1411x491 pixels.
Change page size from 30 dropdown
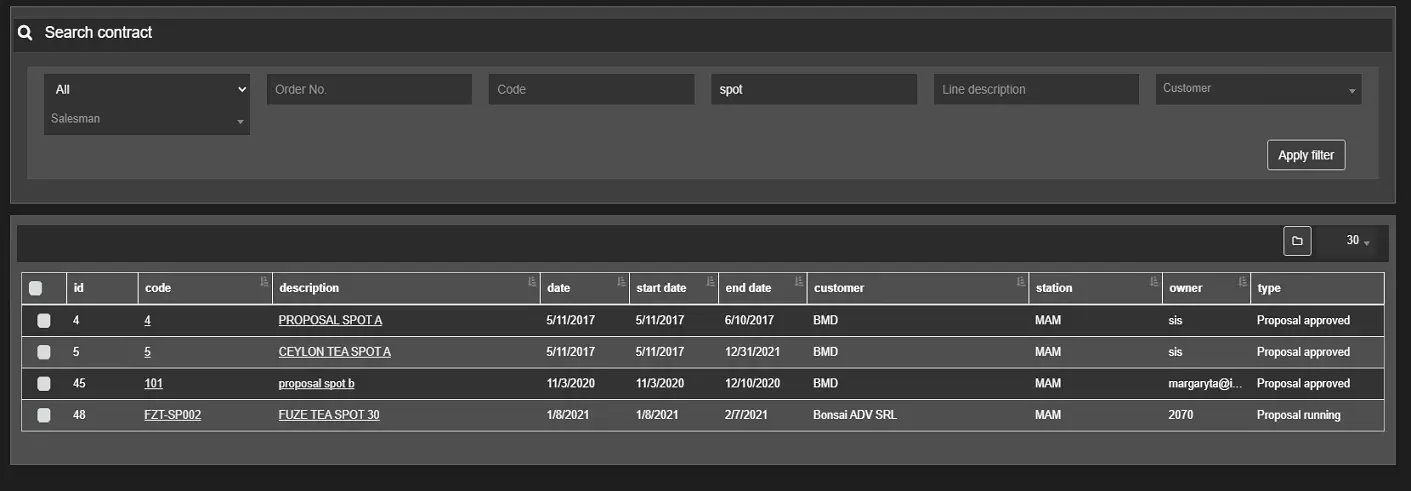pyautogui.click(x=1357, y=241)
